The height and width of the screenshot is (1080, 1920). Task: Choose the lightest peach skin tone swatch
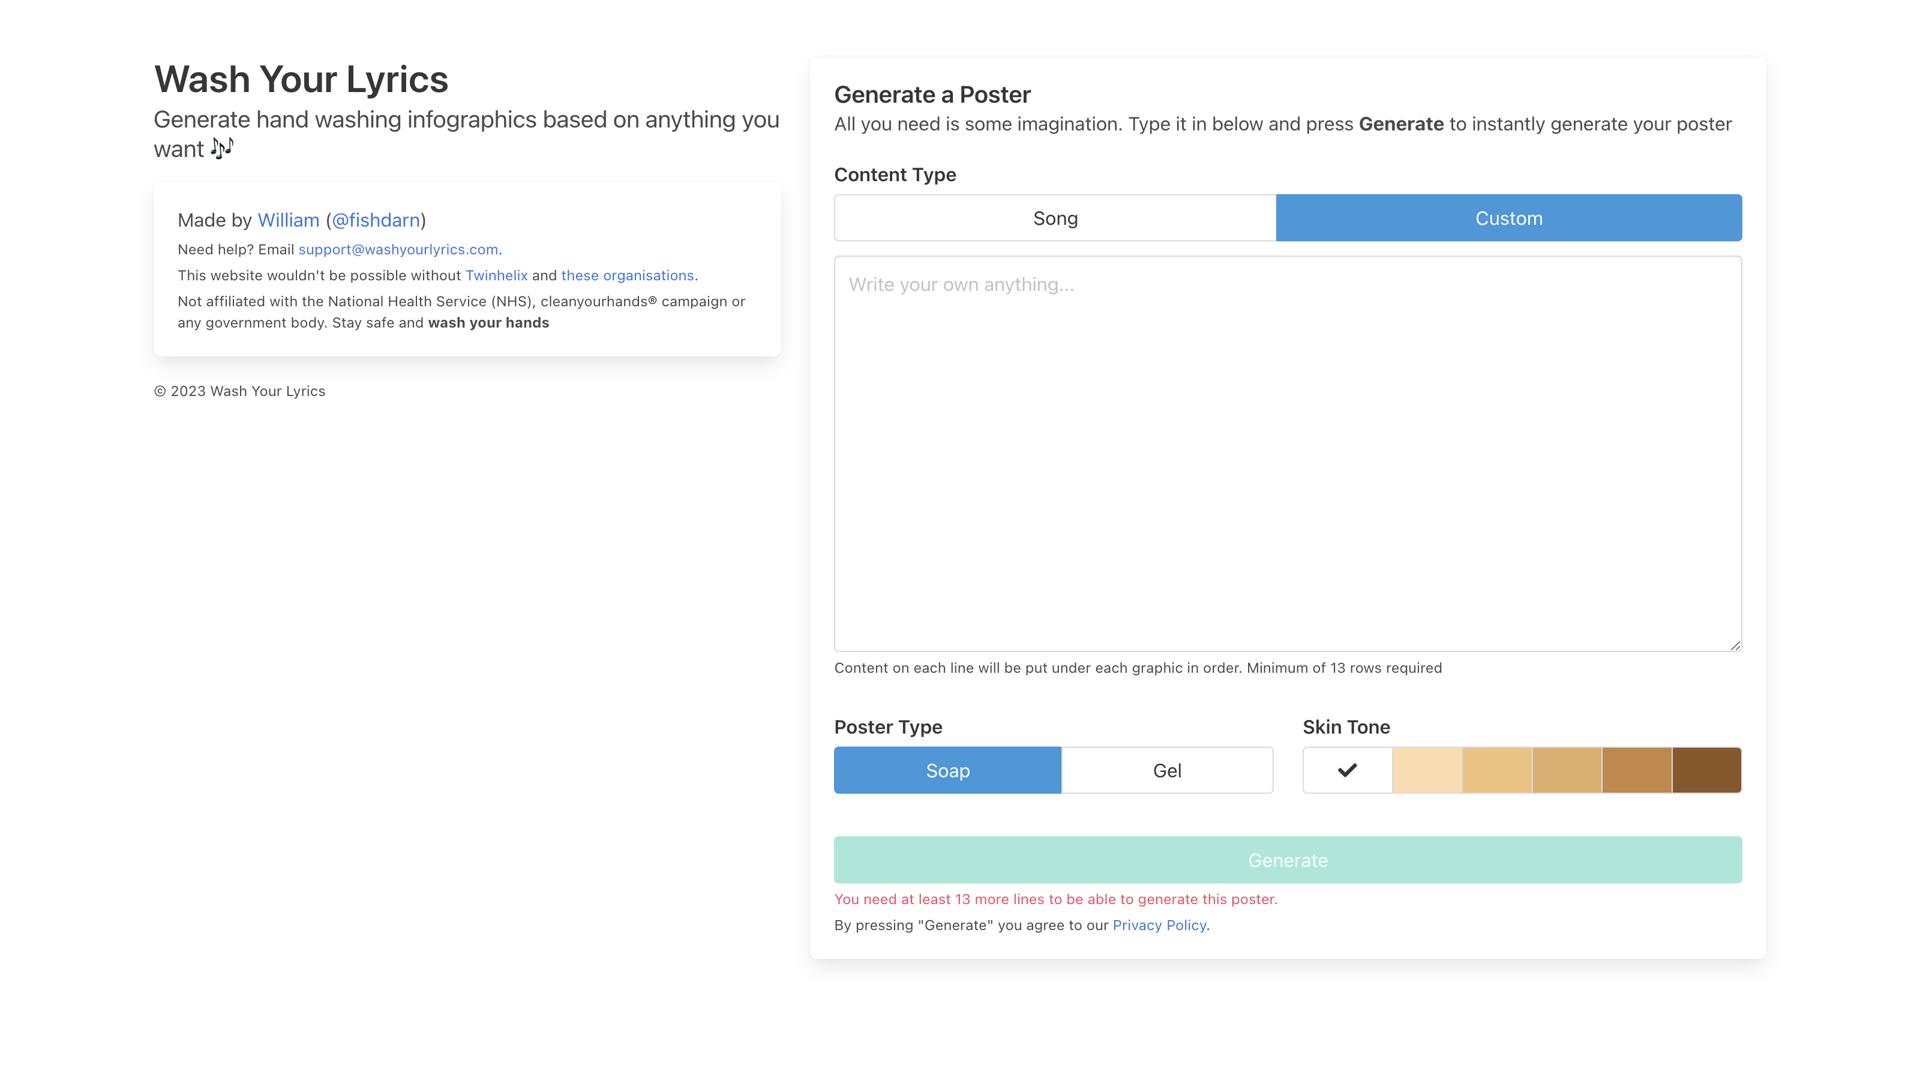click(1427, 770)
